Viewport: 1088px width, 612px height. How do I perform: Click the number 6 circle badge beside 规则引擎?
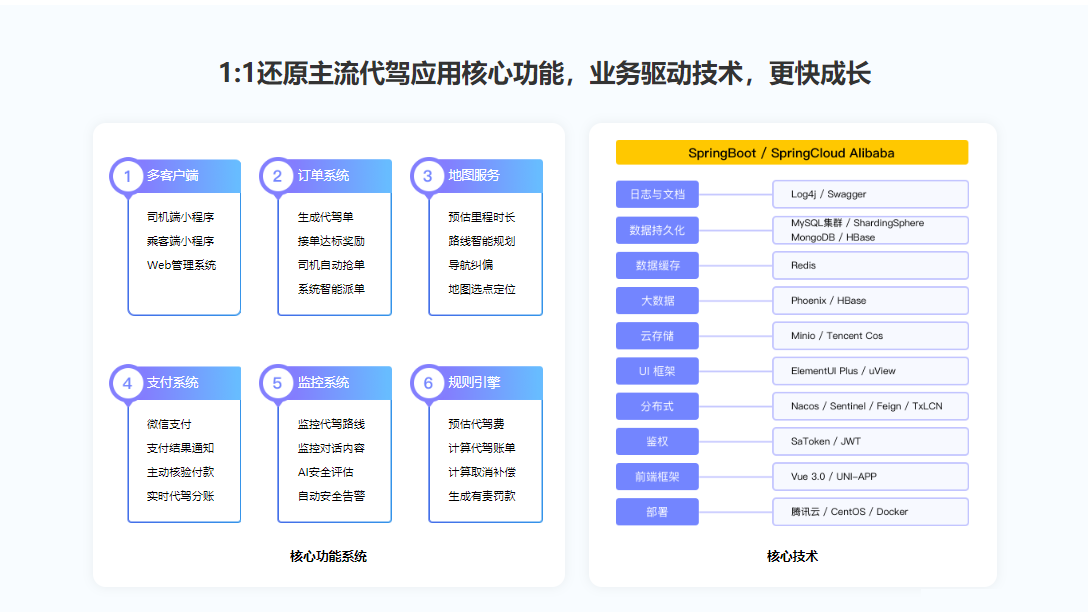427,383
